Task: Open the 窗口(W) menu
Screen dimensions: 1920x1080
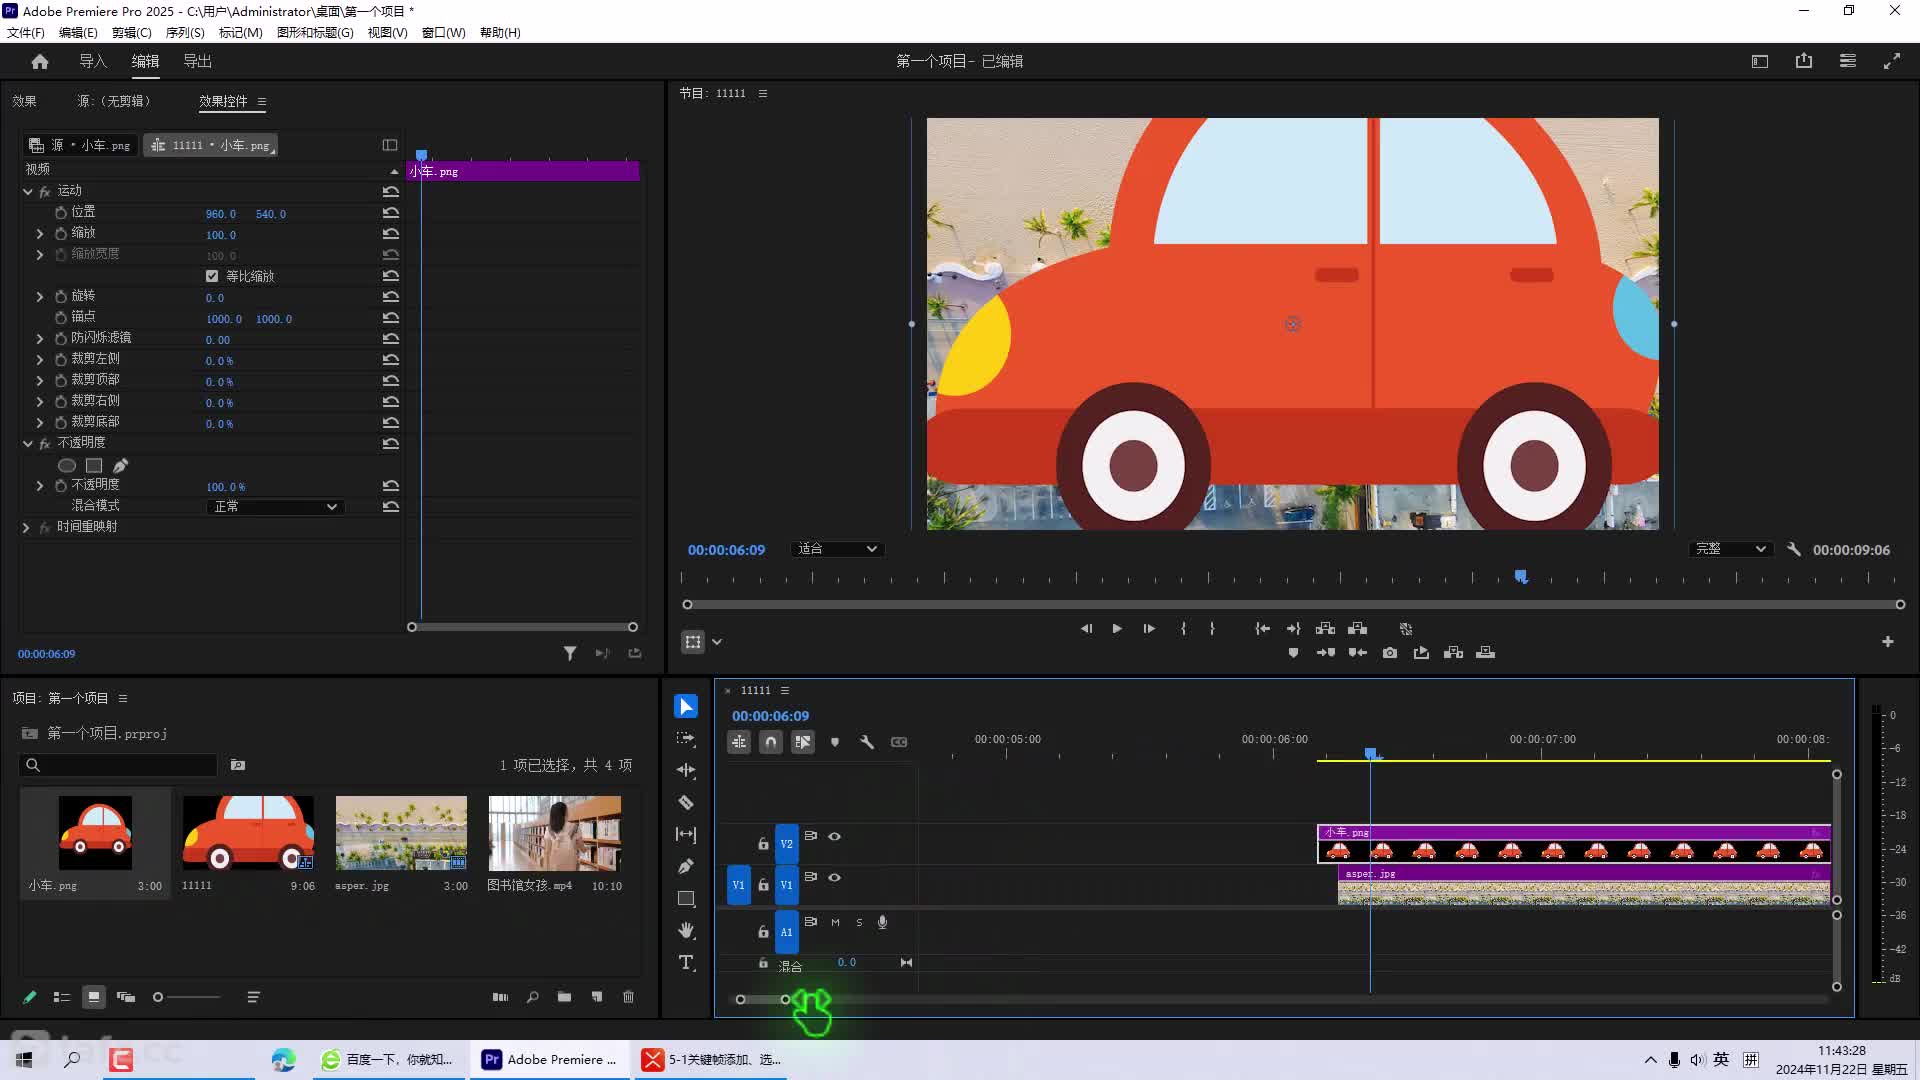Action: 443,33
